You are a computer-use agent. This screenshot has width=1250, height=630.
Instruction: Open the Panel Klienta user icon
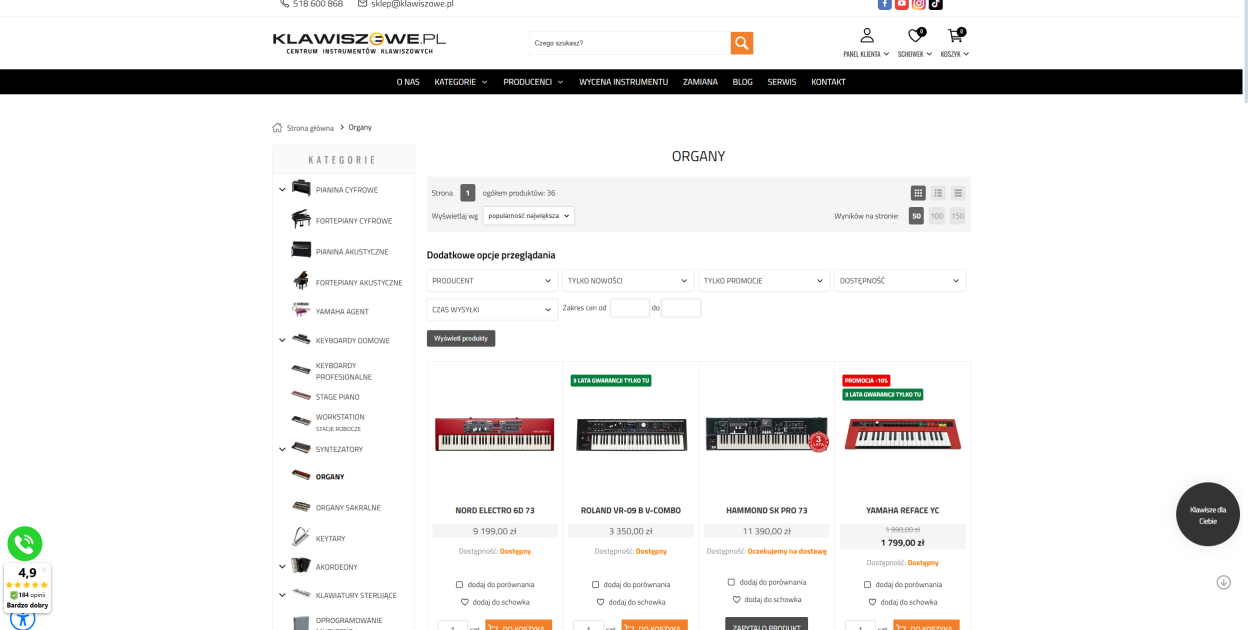[867, 36]
